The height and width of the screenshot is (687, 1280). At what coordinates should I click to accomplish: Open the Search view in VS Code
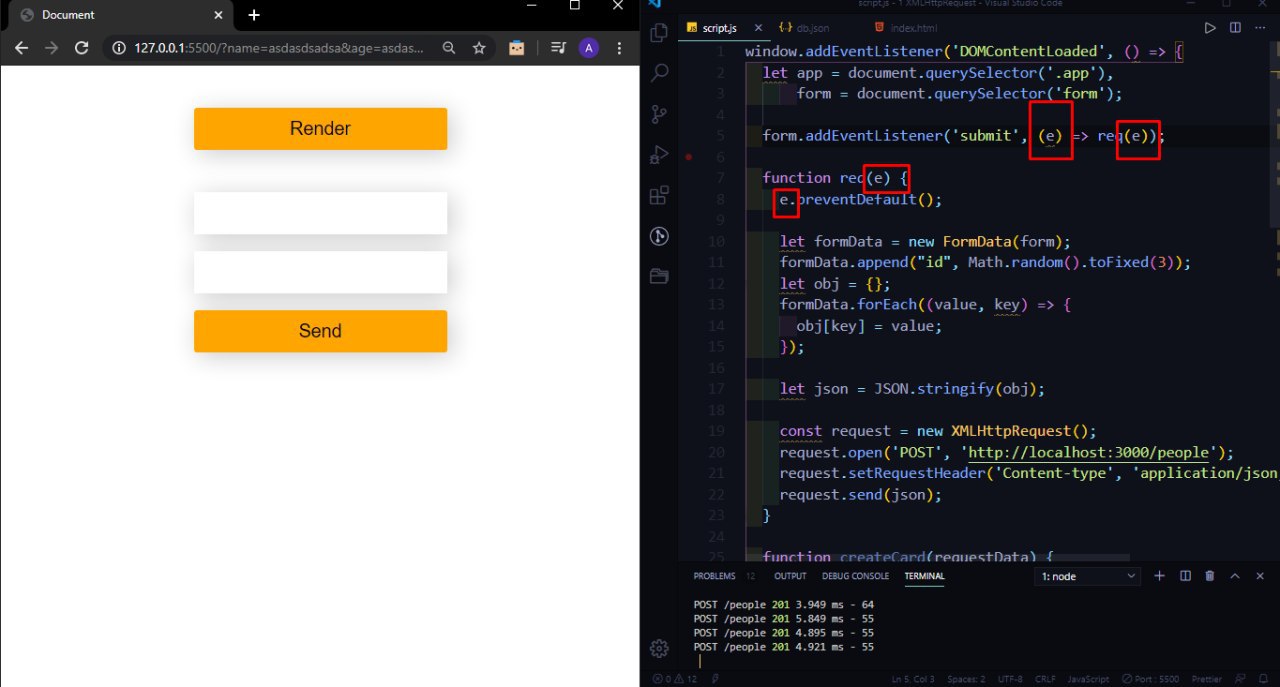659,73
